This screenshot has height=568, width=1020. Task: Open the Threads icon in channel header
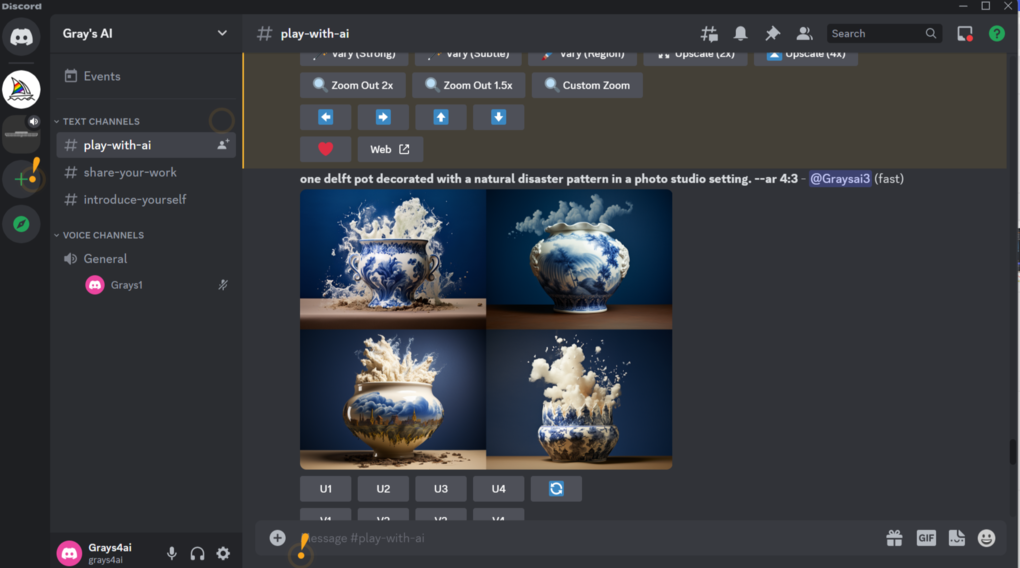coord(709,33)
